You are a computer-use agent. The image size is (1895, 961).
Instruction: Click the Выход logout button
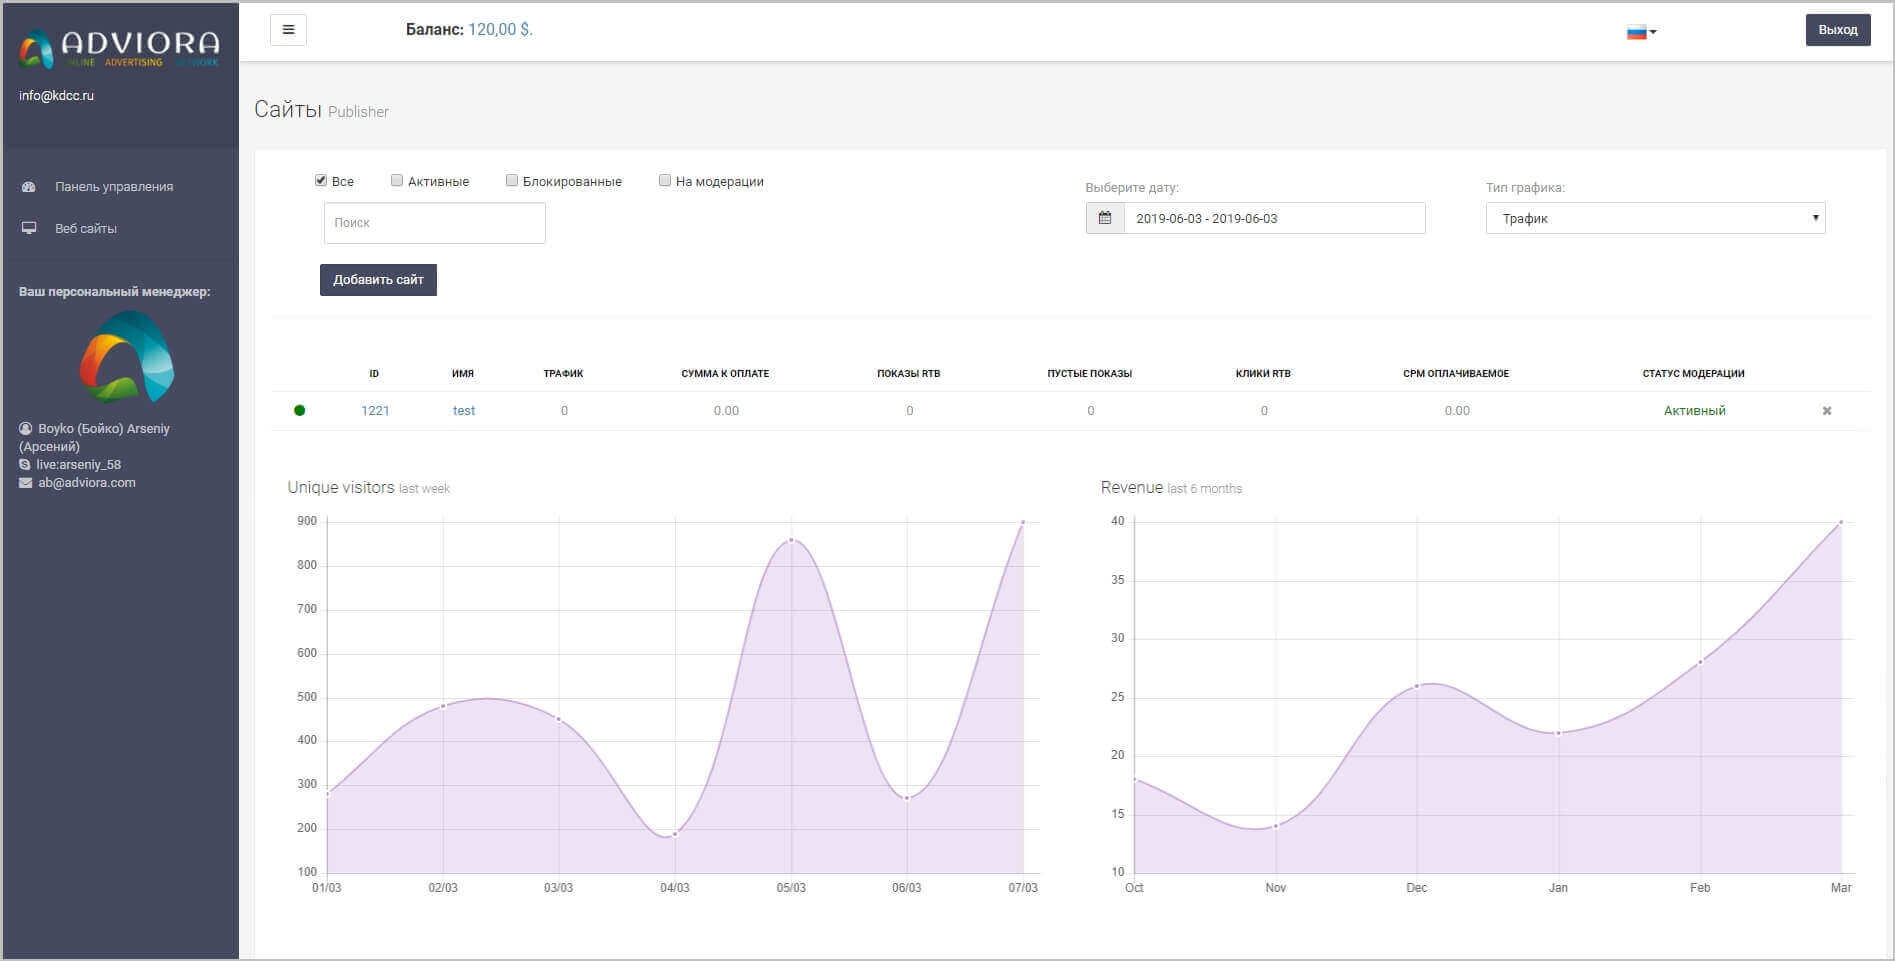click(x=1838, y=30)
